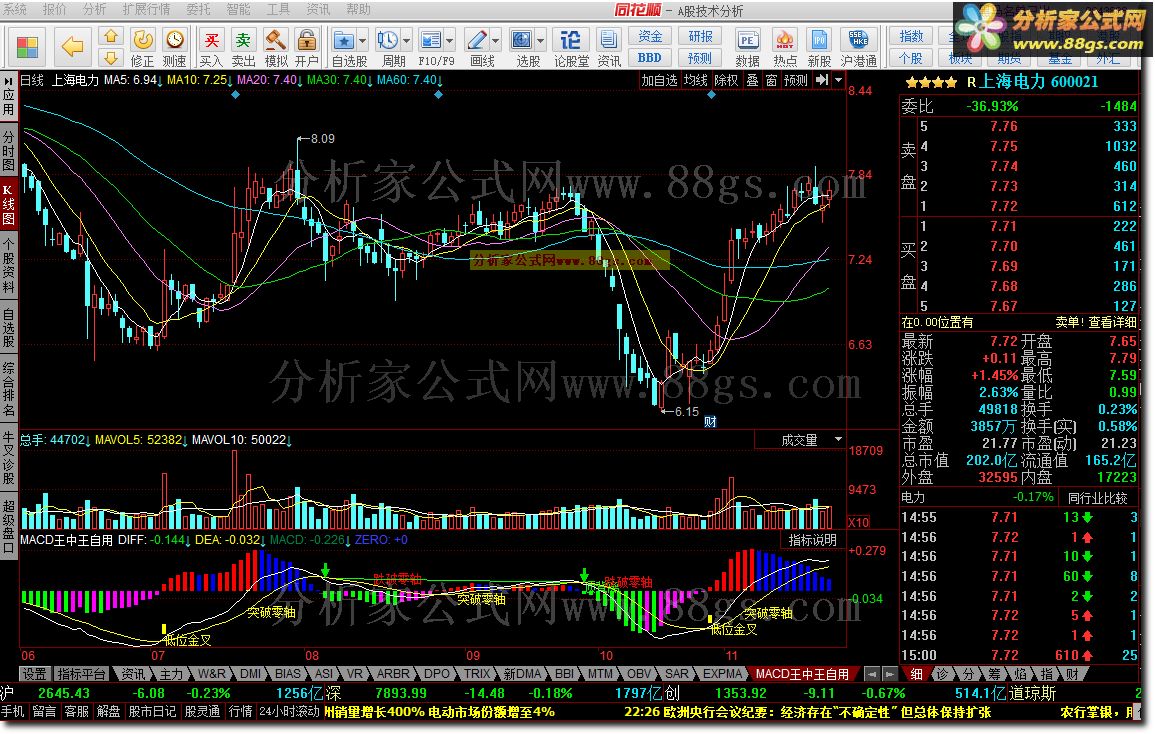Click the 资金 button
Viewport: 1155px width, 734px height.
(x=650, y=36)
